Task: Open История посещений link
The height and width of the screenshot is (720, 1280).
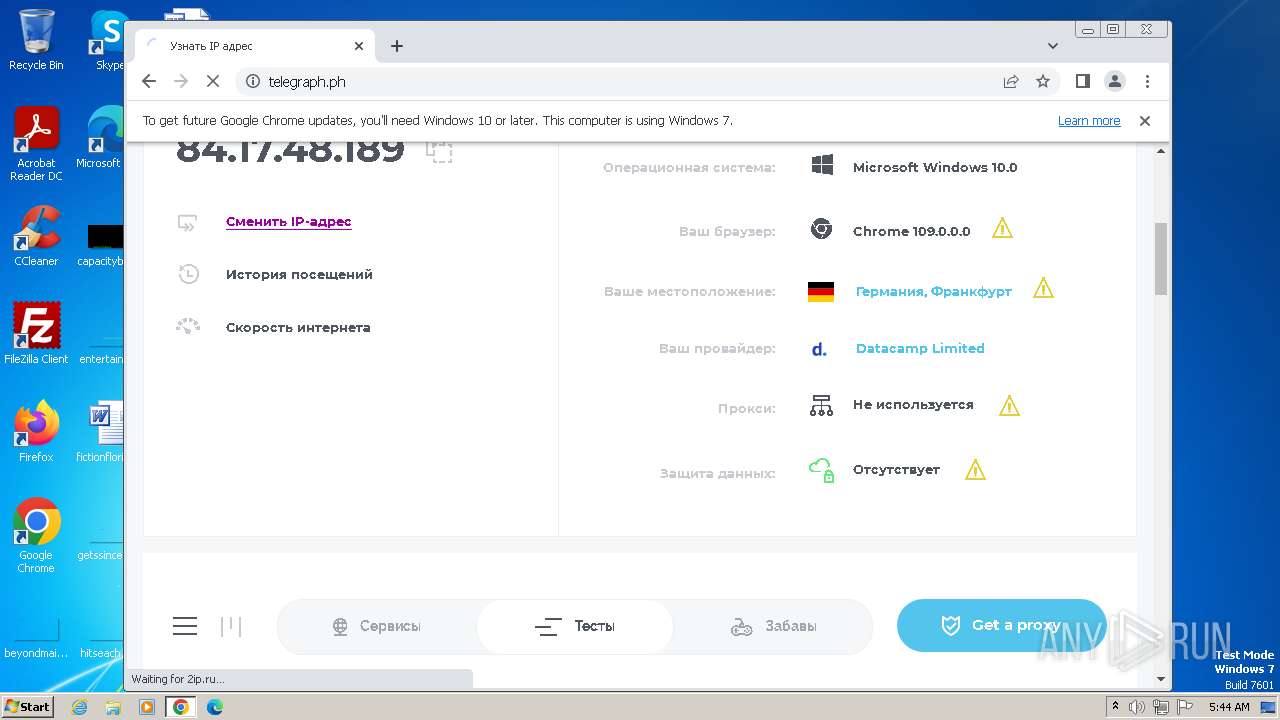Action: coord(299,274)
